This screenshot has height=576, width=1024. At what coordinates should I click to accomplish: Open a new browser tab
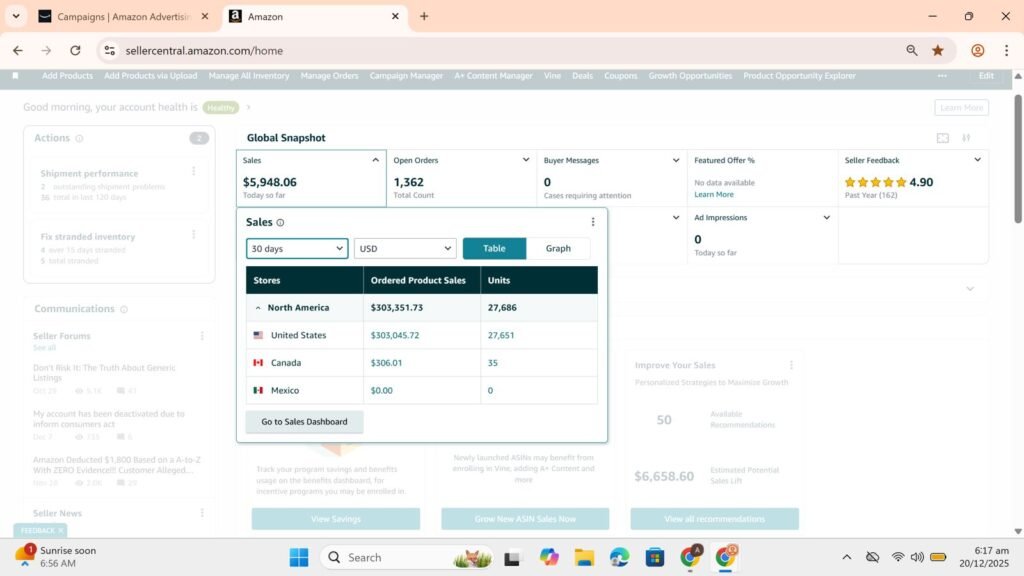coord(424,16)
